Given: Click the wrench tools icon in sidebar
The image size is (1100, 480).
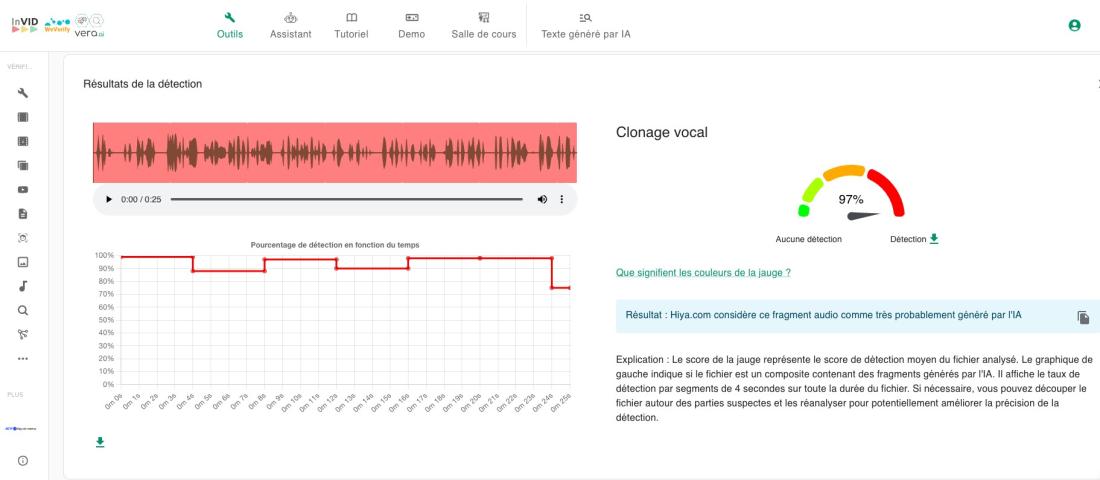Looking at the screenshot, I should coord(22,93).
